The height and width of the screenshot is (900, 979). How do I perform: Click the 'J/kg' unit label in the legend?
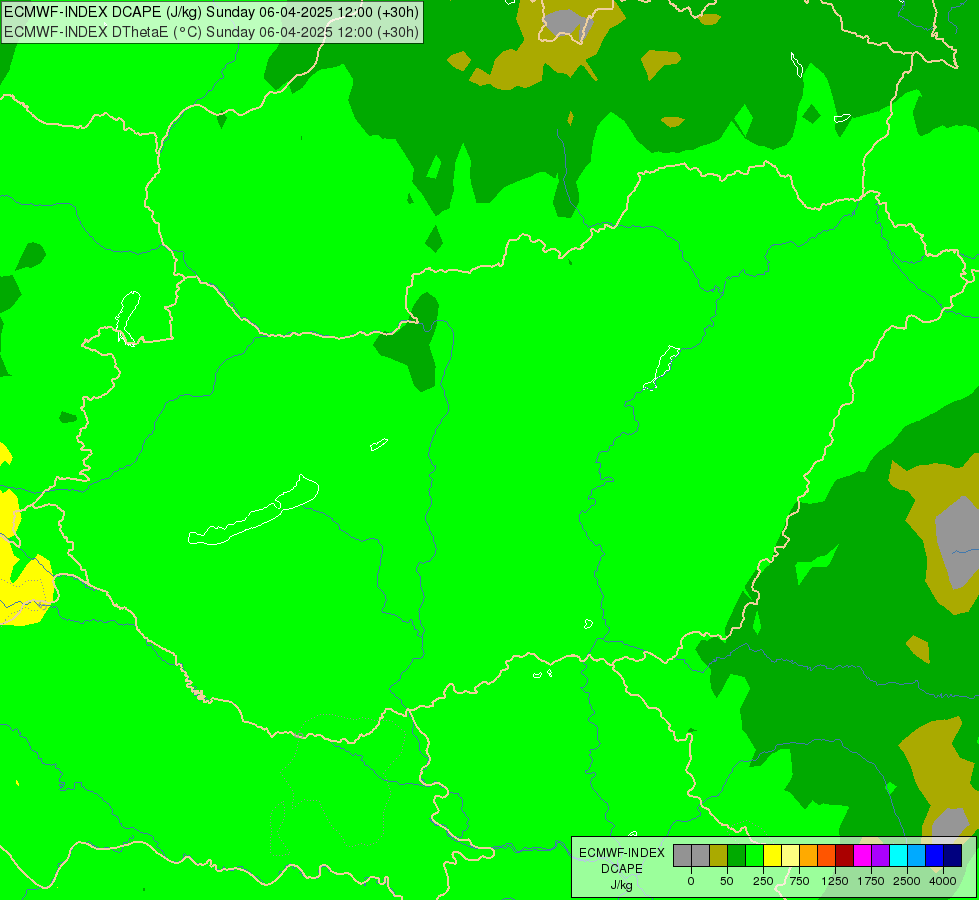pos(622,885)
